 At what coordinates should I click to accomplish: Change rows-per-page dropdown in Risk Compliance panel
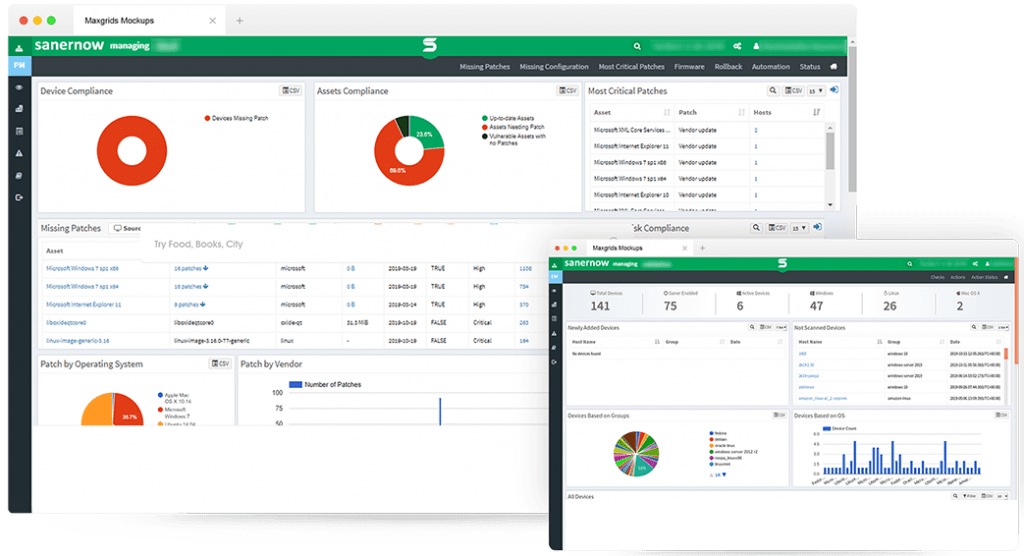799,228
